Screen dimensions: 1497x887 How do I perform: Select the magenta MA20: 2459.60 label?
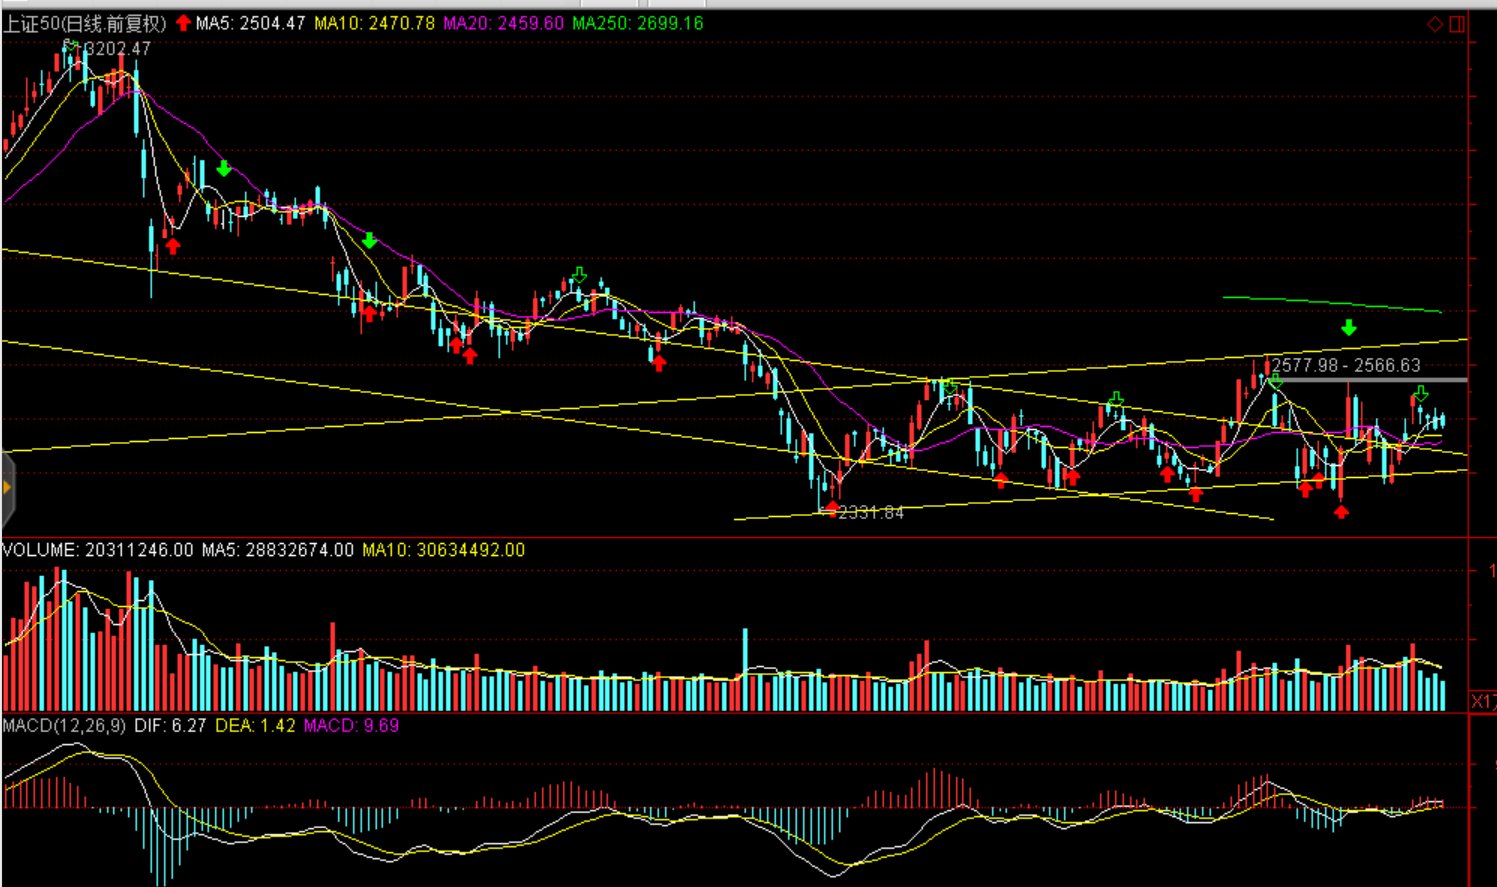tap(503, 23)
